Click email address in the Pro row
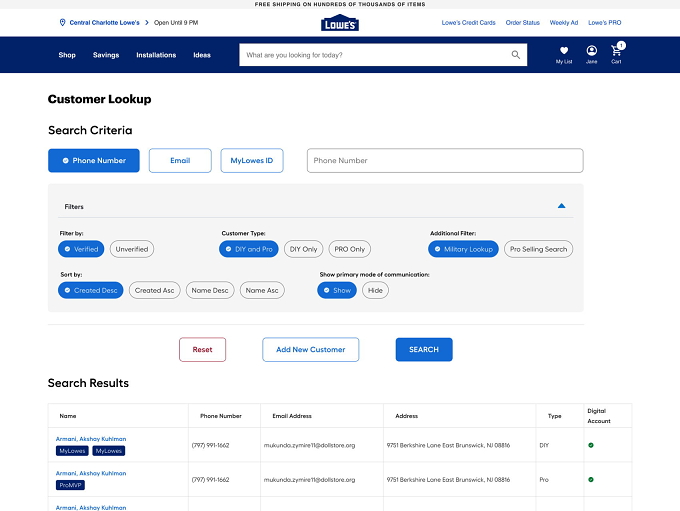This screenshot has height=511, width=680. [x=309, y=479]
